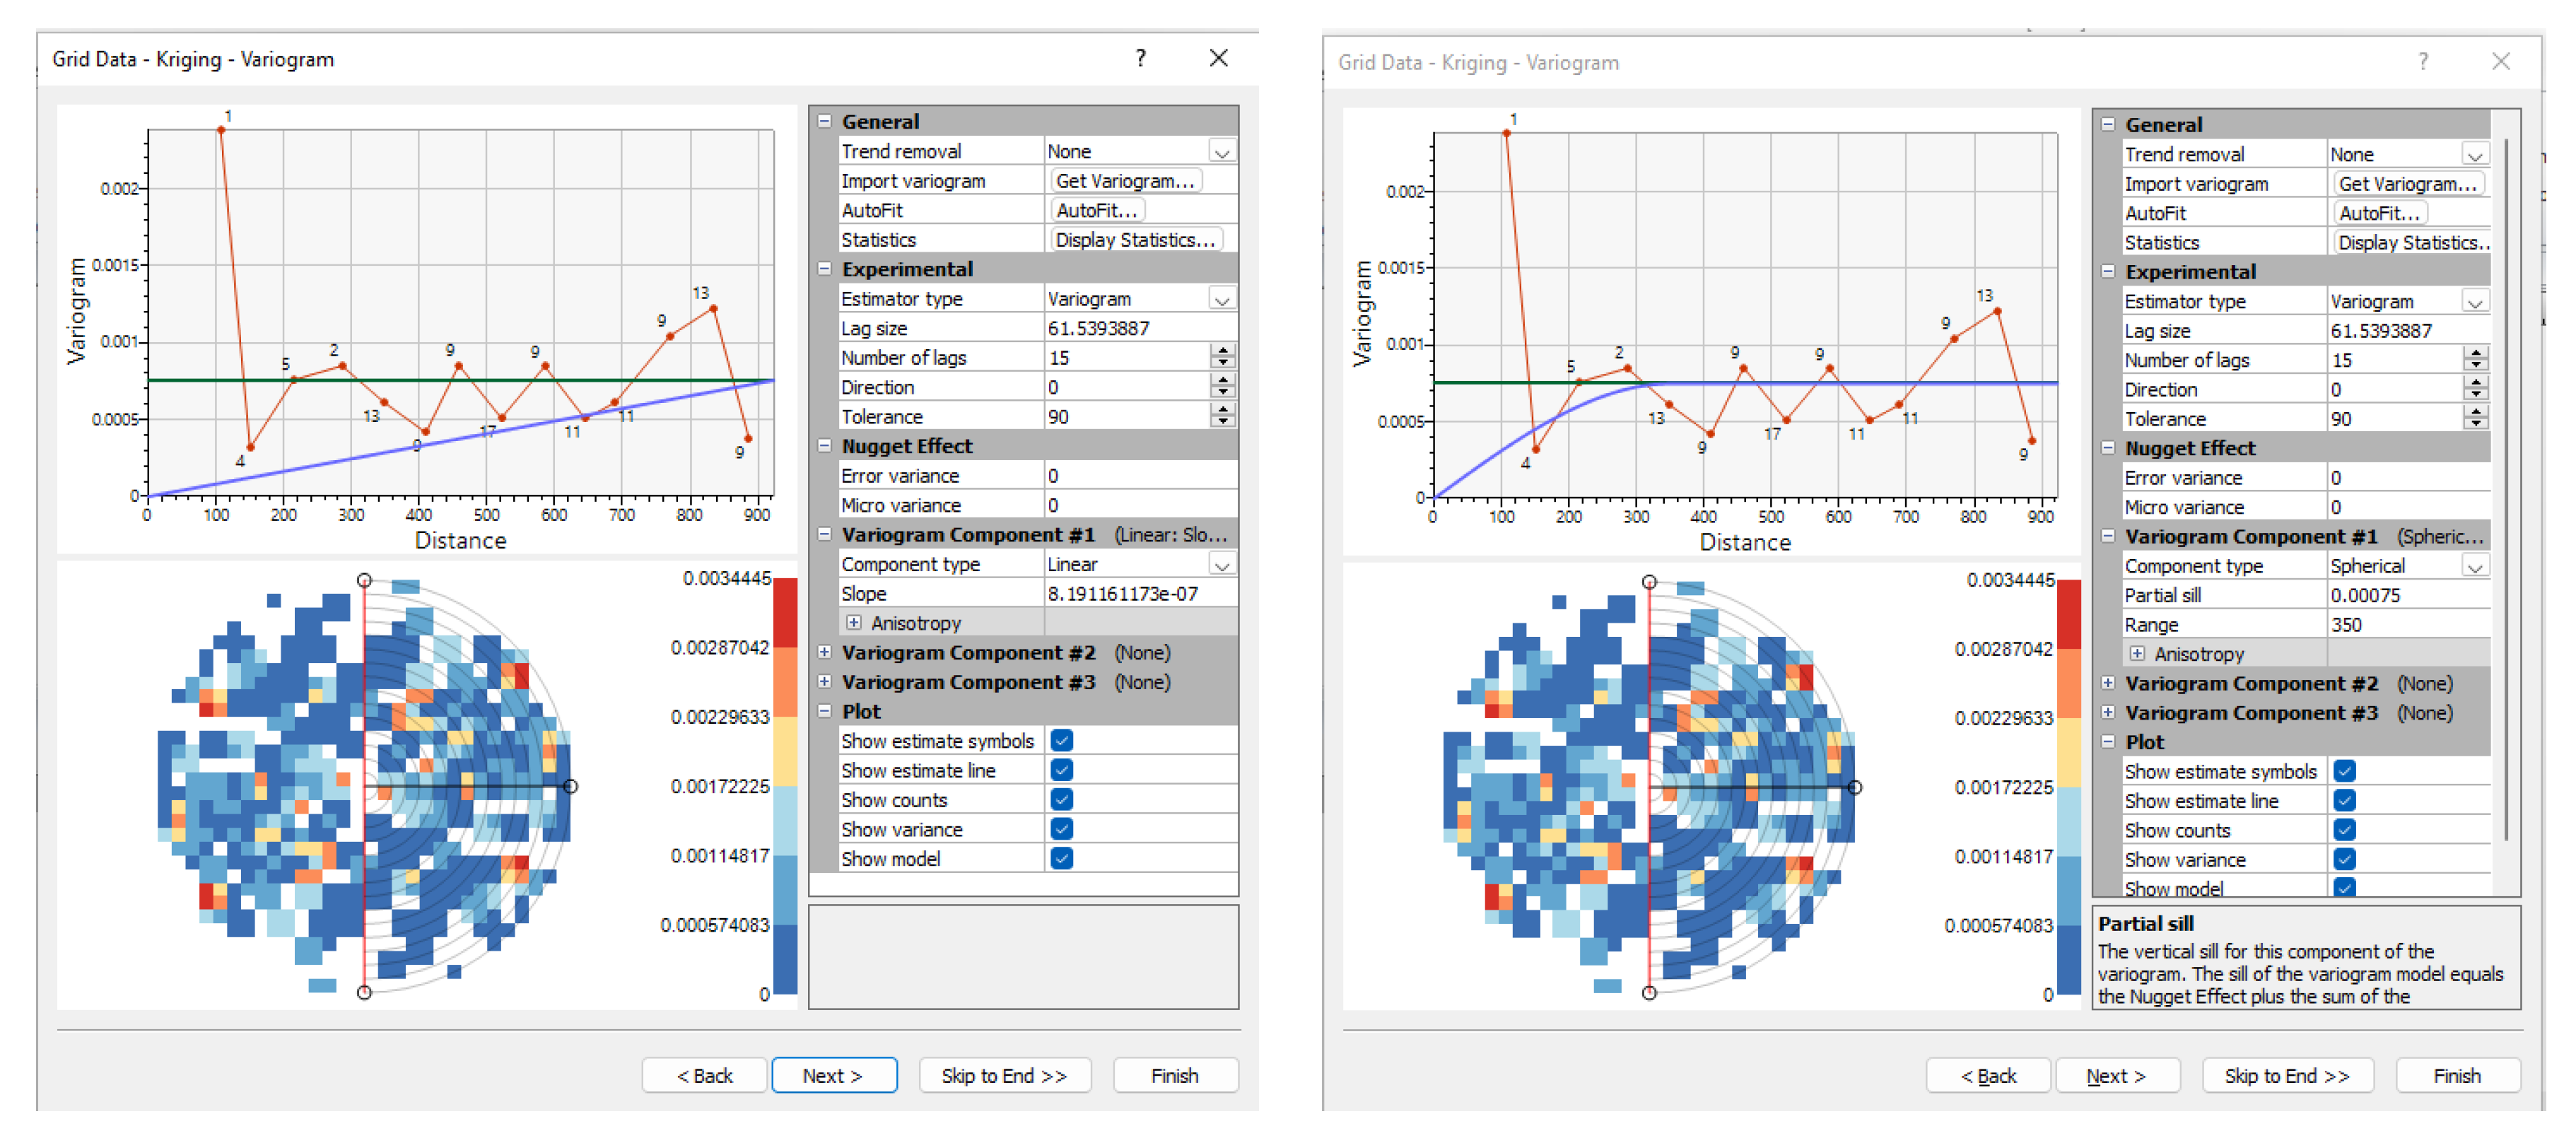Expand Anisotropy row in right dialog
The height and width of the screenshot is (1138, 2576).
[x=2137, y=654]
